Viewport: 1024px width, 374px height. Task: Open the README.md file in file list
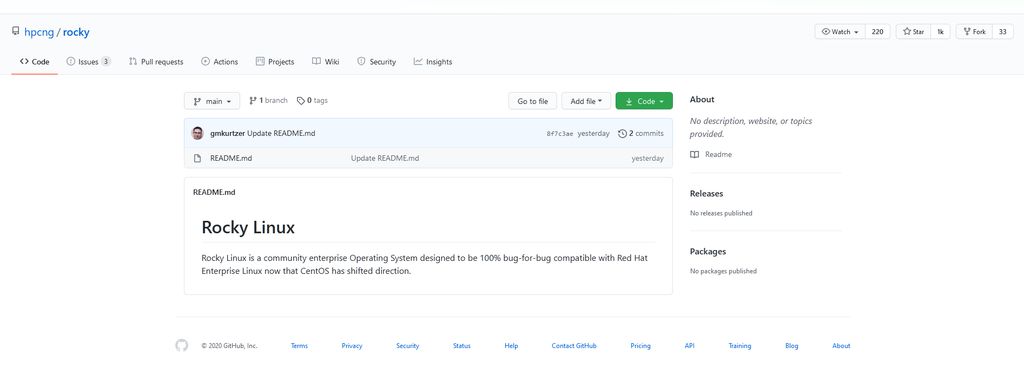tap(231, 158)
